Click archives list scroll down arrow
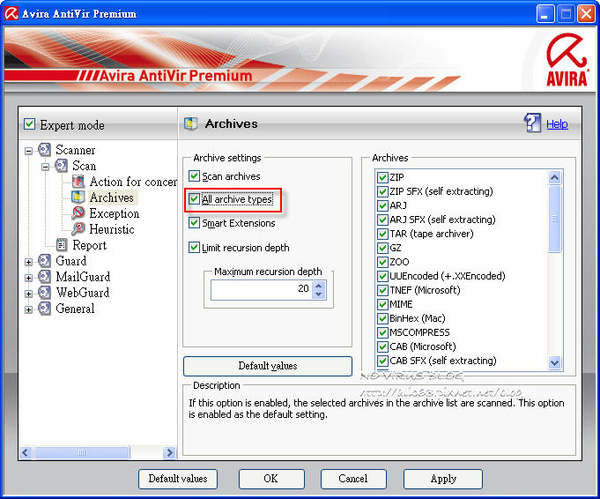This screenshot has width=600, height=499. tap(554, 362)
